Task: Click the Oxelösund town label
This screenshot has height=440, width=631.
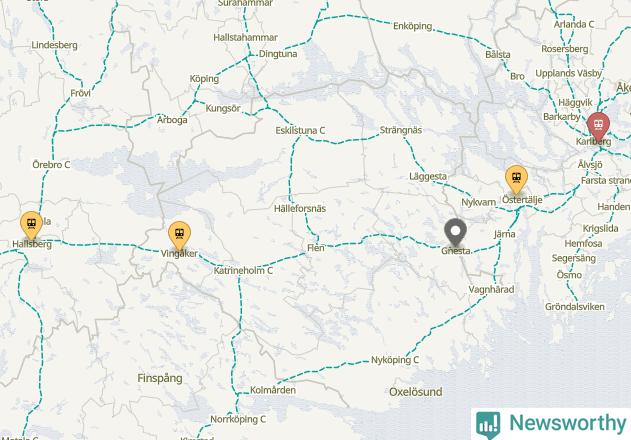Action: pyautogui.click(x=416, y=392)
